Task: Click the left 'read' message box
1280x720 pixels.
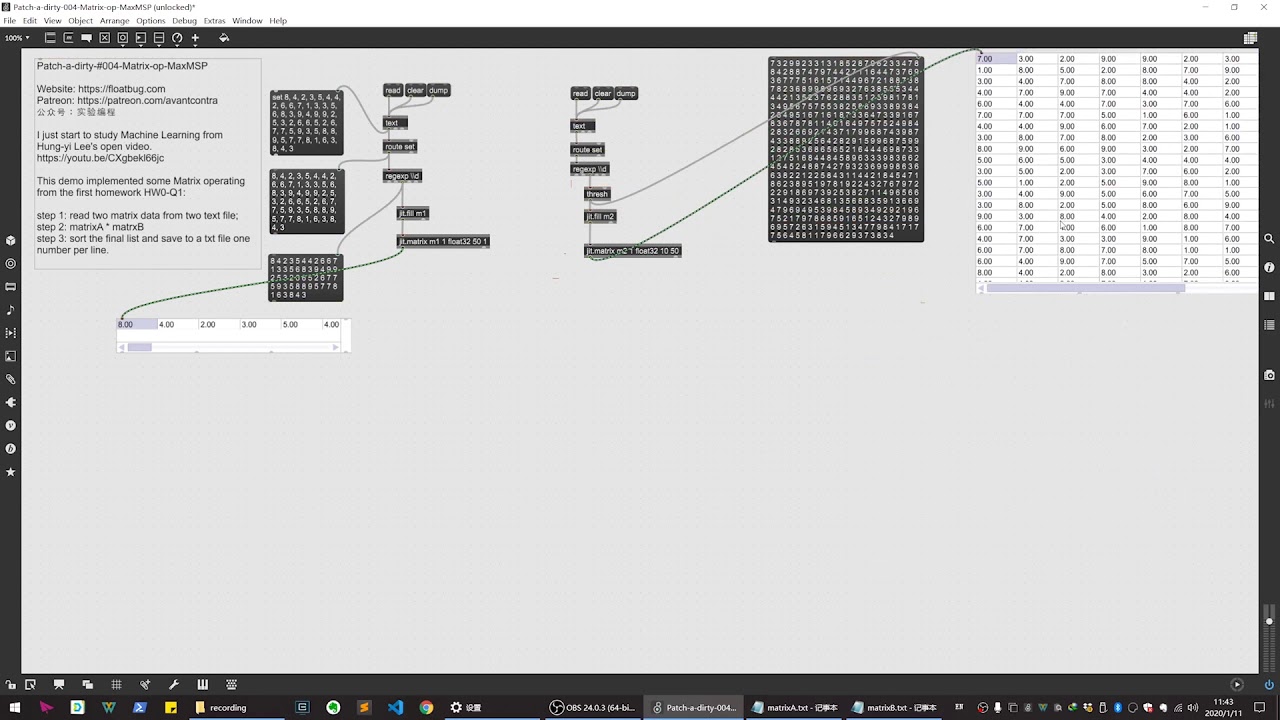Action: coord(393,90)
